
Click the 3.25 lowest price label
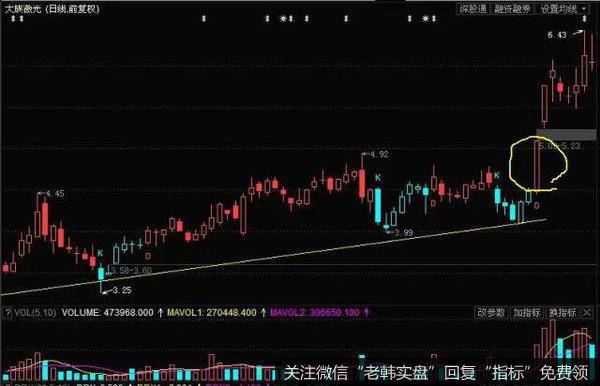coord(122,290)
